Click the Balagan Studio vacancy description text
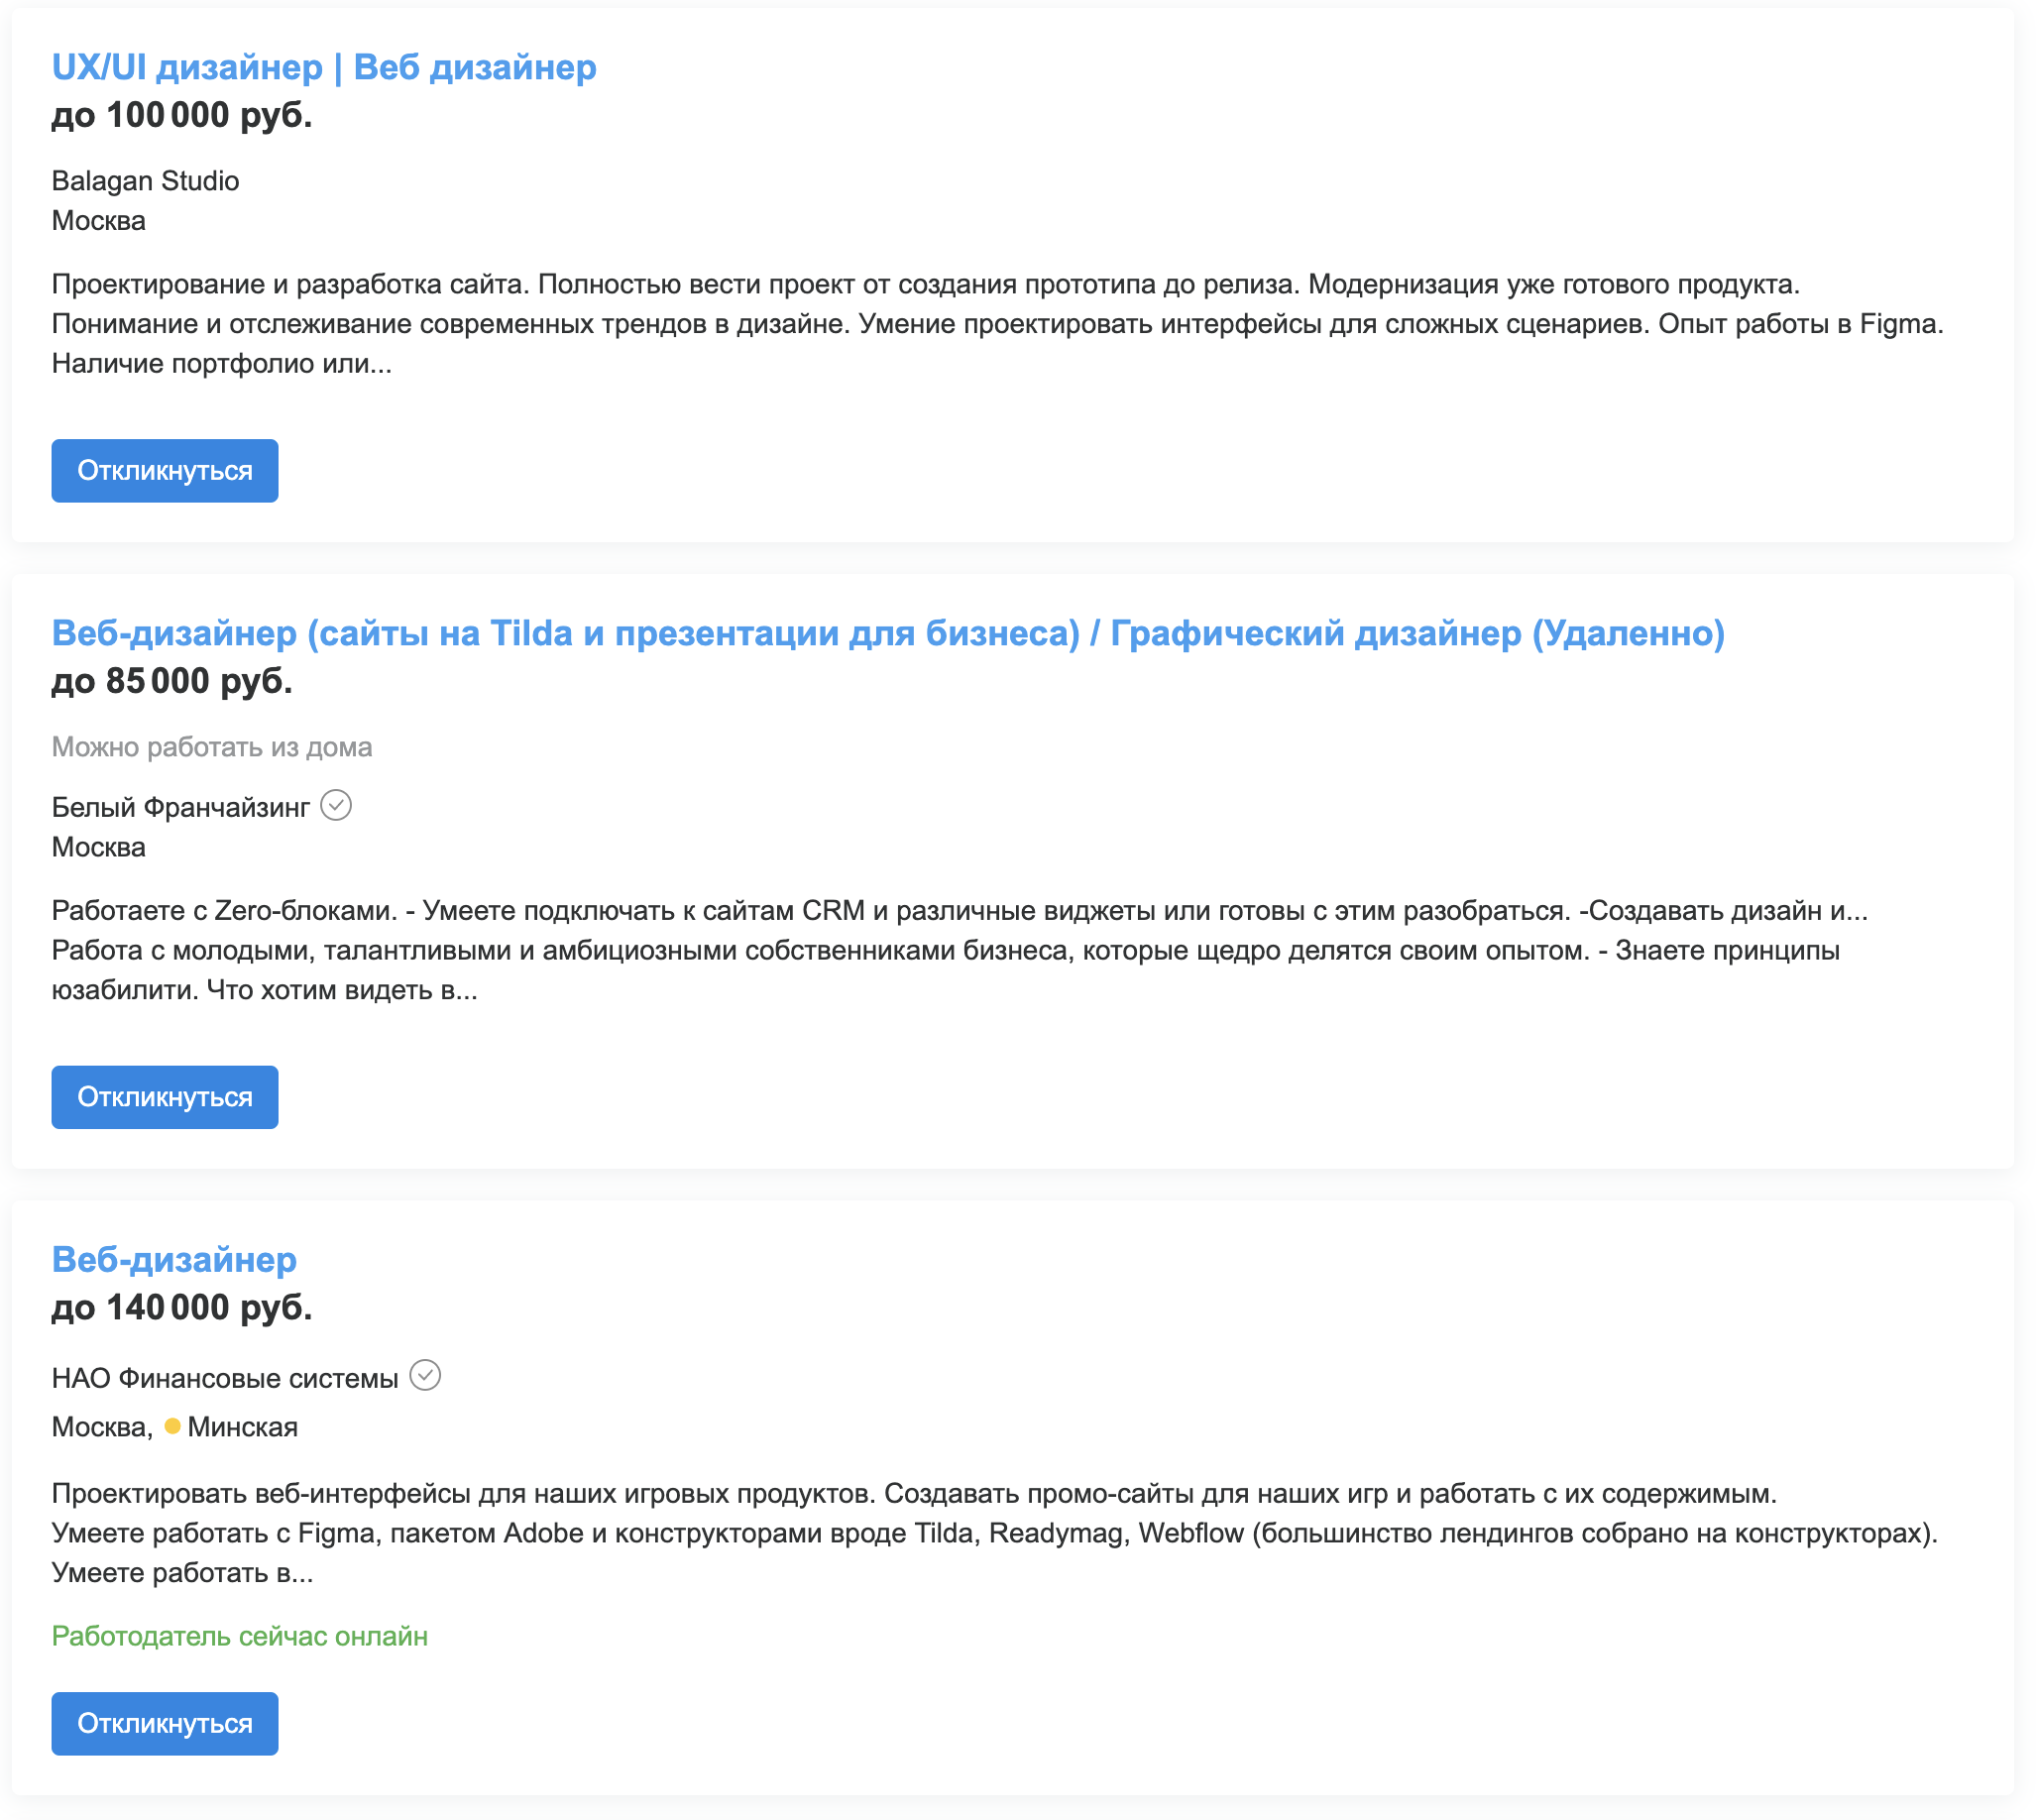Image resolution: width=2036 pixels, height=1820 pixels. click(996, 324)
